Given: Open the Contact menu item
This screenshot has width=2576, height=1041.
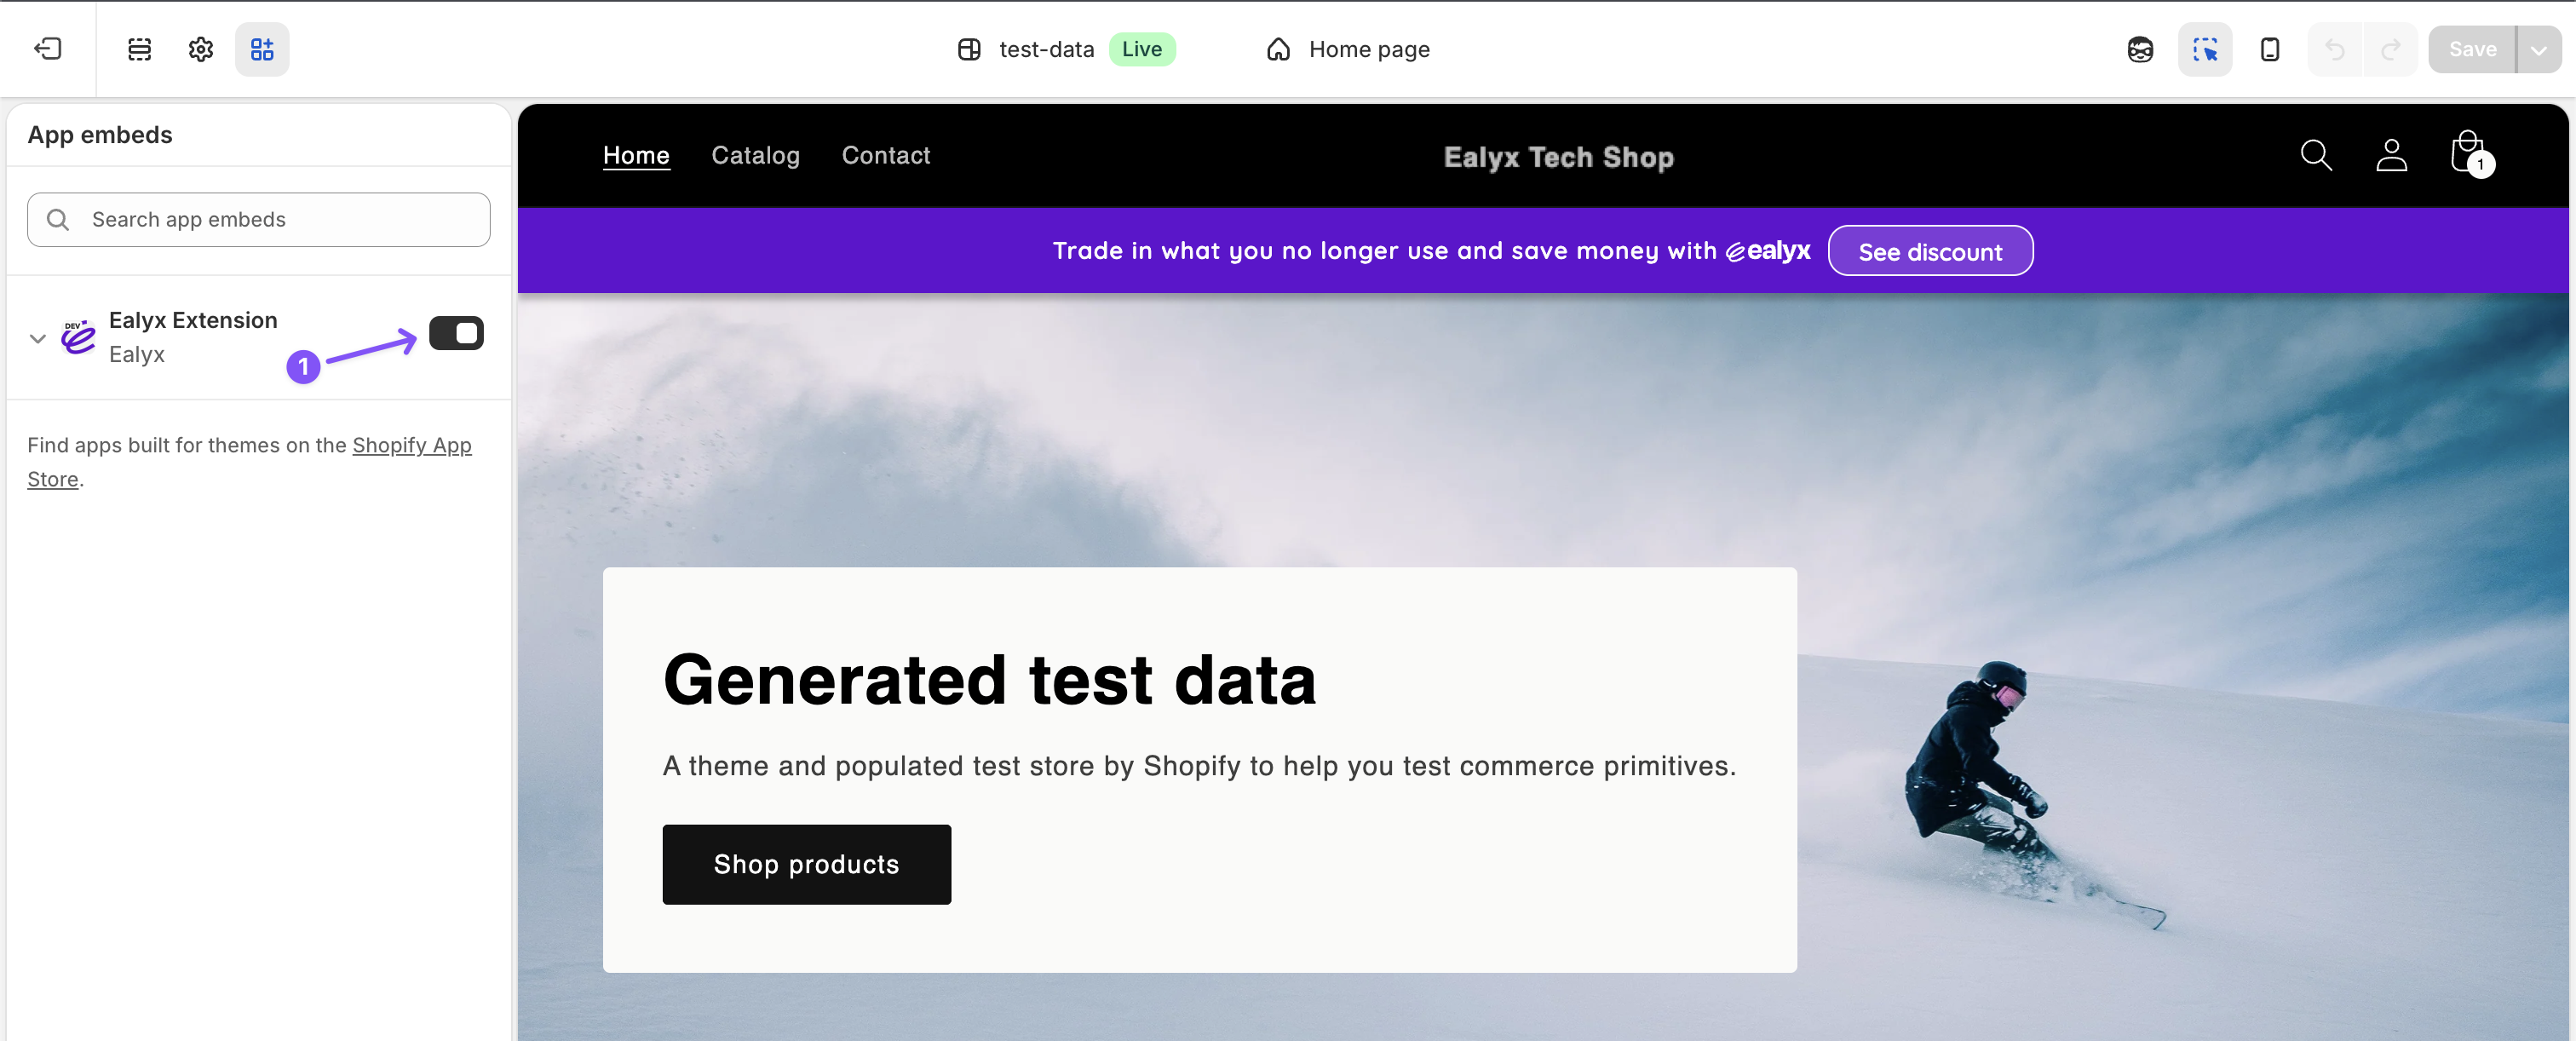Looking at the screenshot, I should 885,155.
